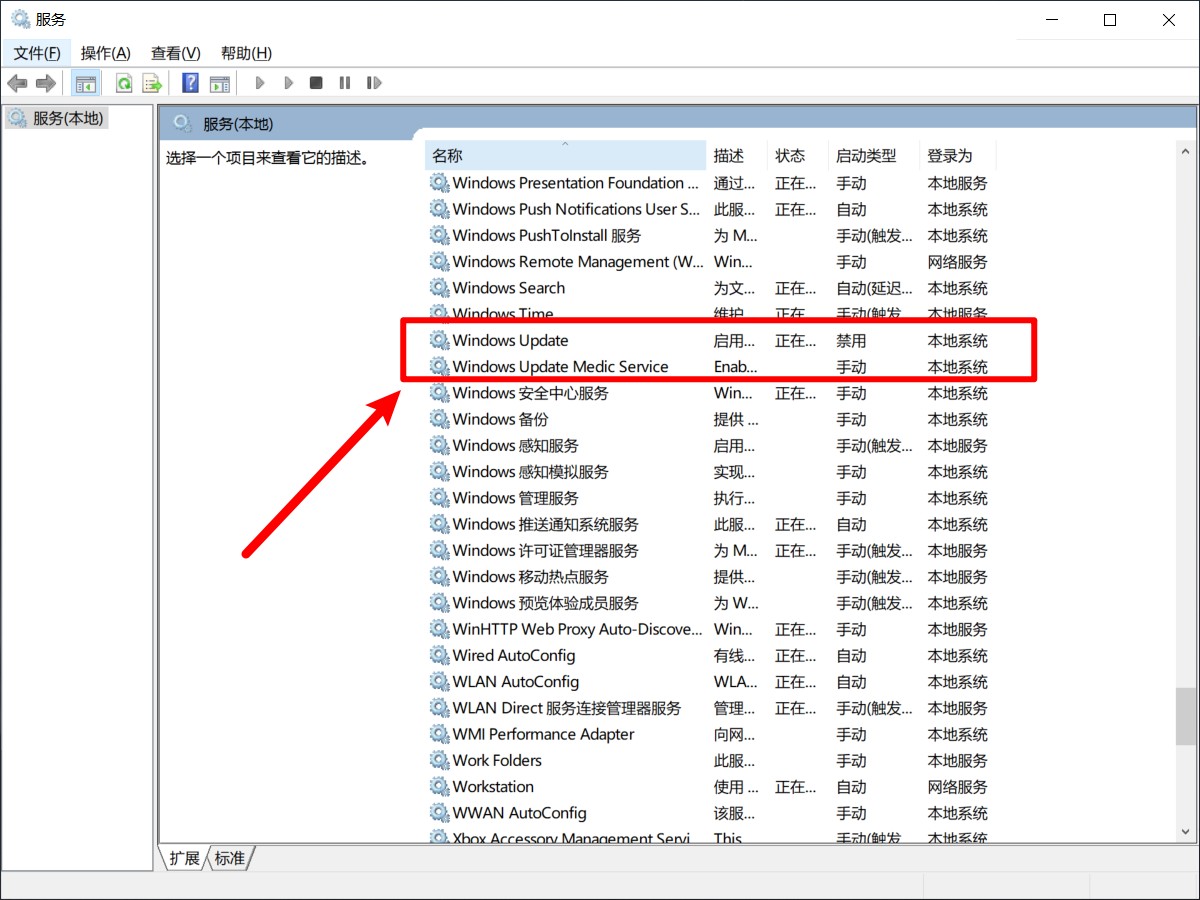Click the Back navigation arrow
The width and height of the screenshot is (1200, 900).
tap(17, 82)
